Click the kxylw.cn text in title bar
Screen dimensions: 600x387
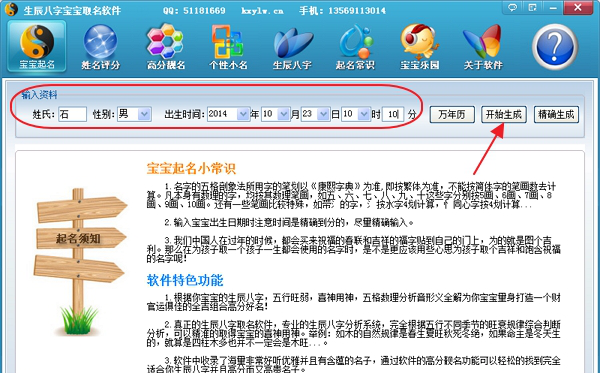point(262,11)
